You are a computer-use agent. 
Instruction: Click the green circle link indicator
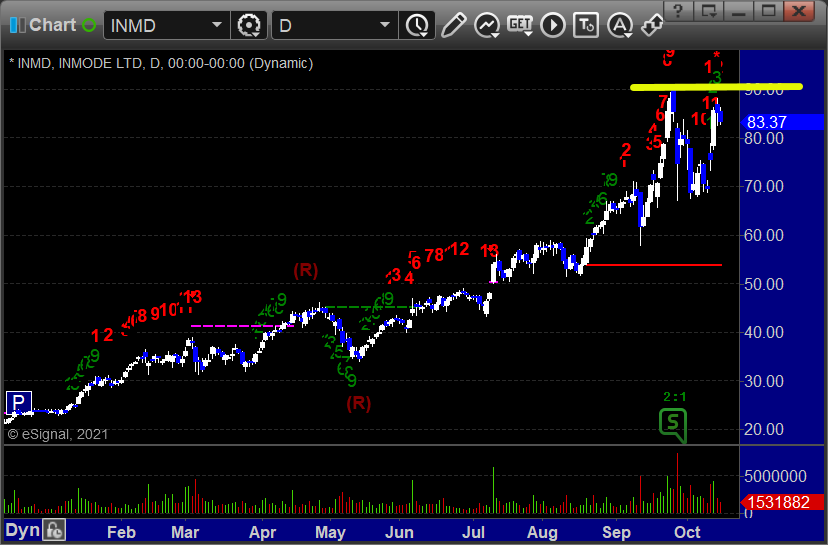pos(89,25)
